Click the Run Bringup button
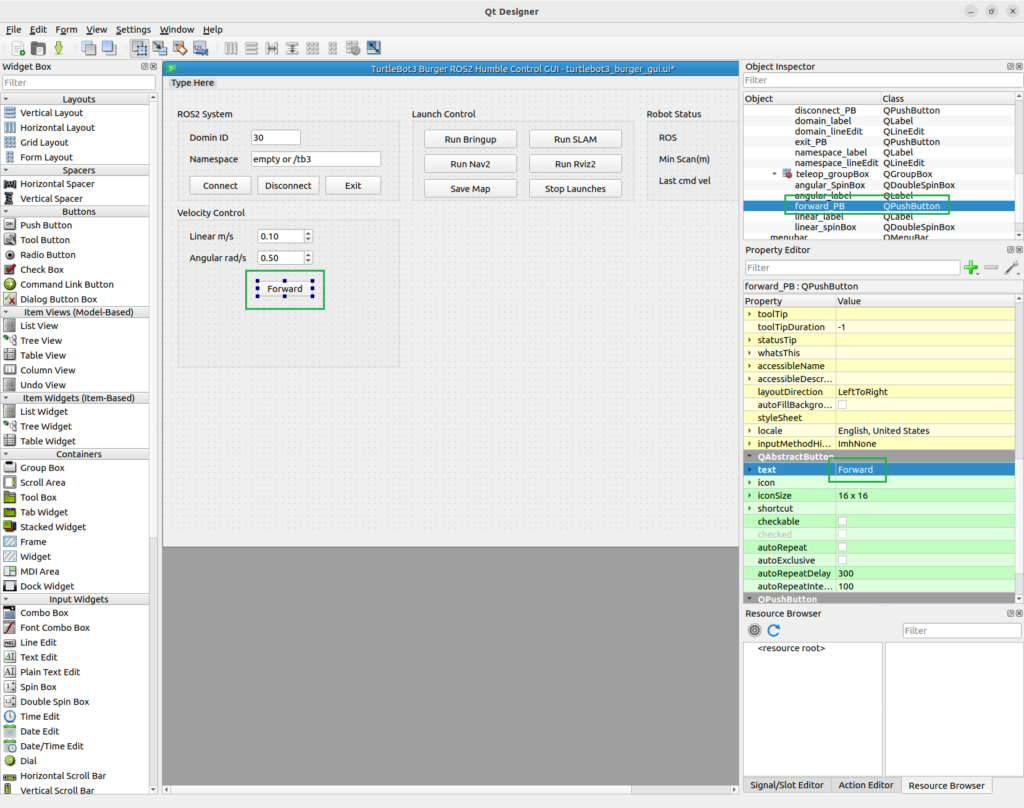The width and height of the screenshot is (1024, 808). (x=470, y=139)
